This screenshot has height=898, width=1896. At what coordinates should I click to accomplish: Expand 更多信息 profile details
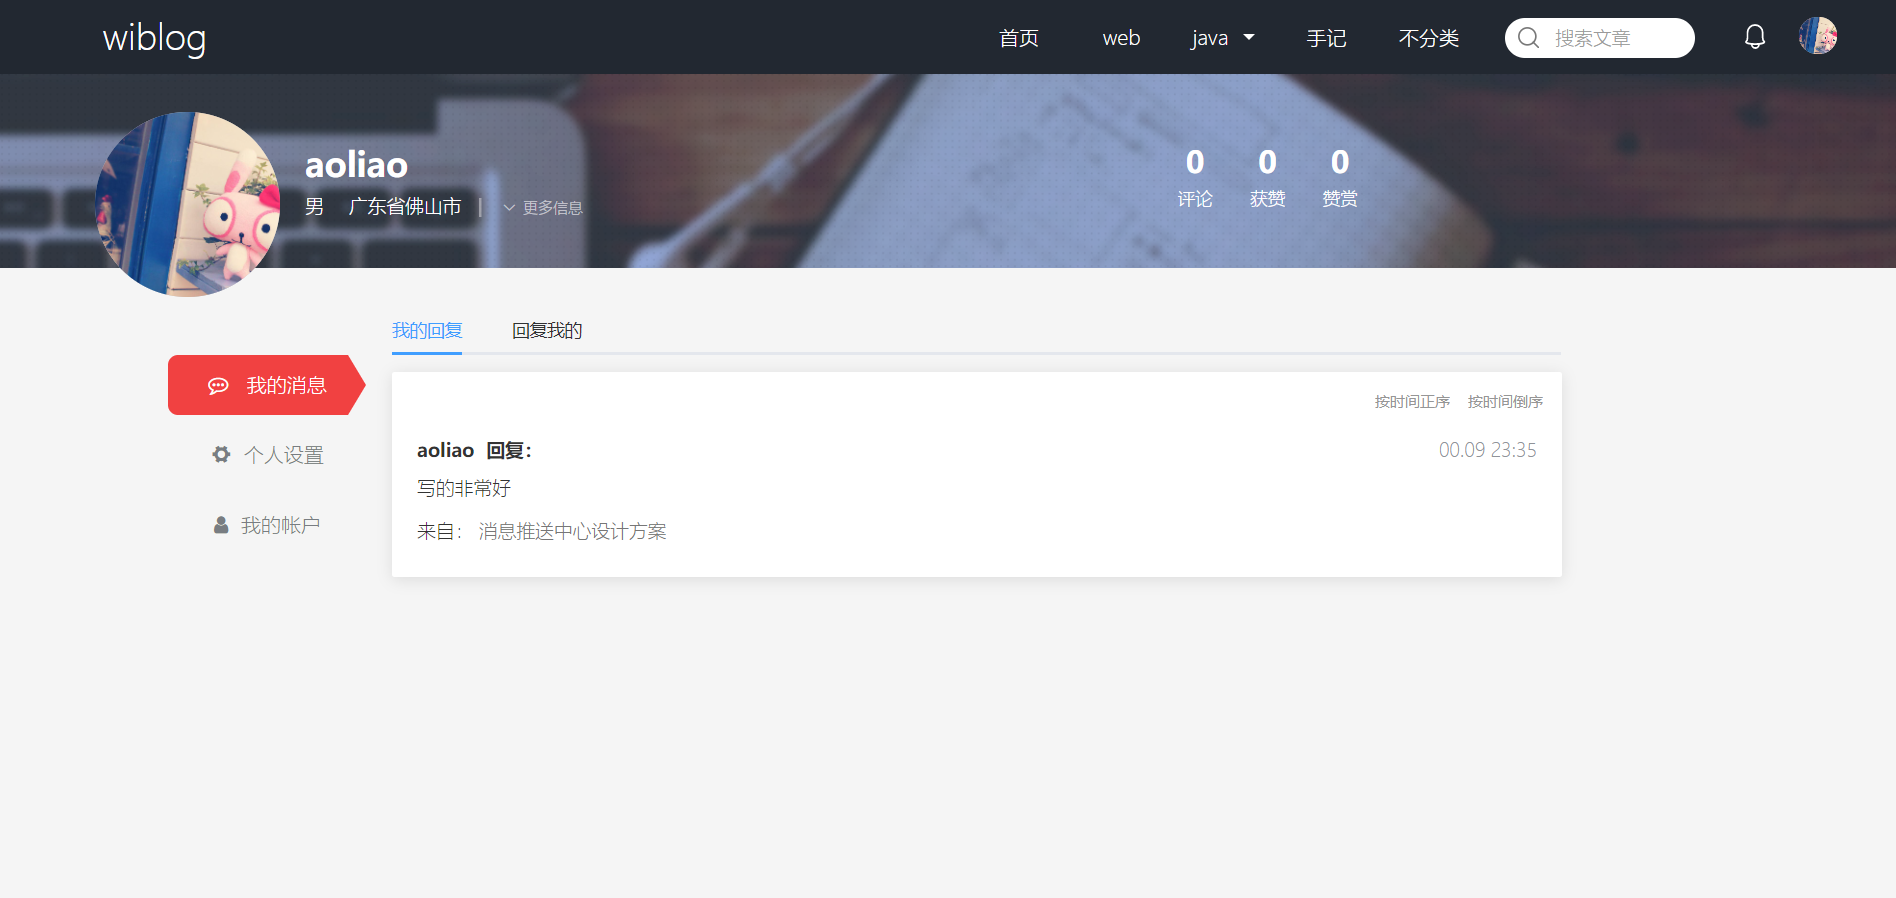coord(543,208)
